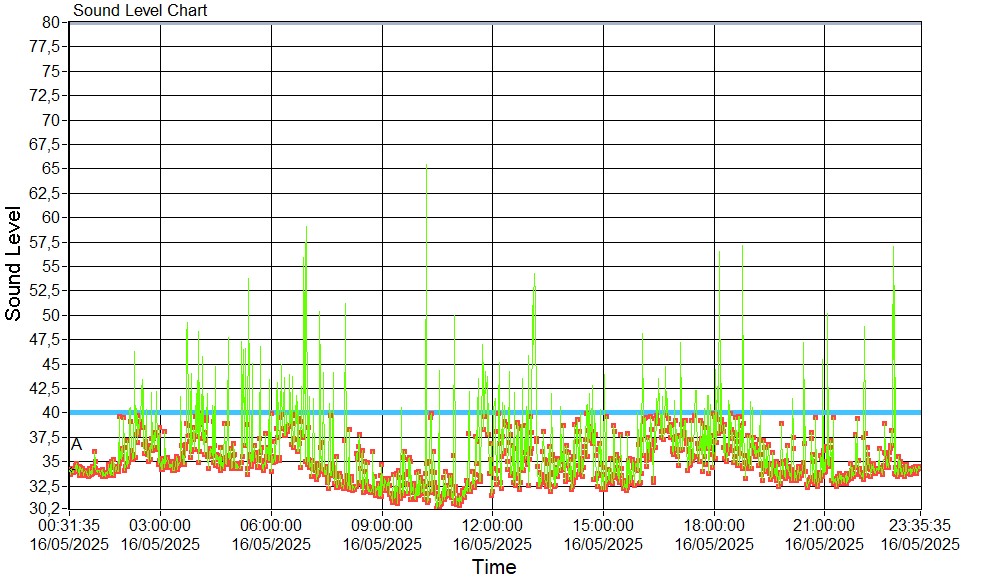This screenshot has width=990, height=588.
Task: Choose the 21:00:00 time tick label
Action: point(824,525)
